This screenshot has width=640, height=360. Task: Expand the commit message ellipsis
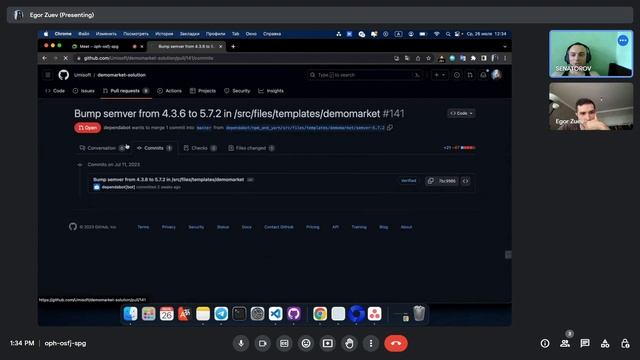coord(250,180)
